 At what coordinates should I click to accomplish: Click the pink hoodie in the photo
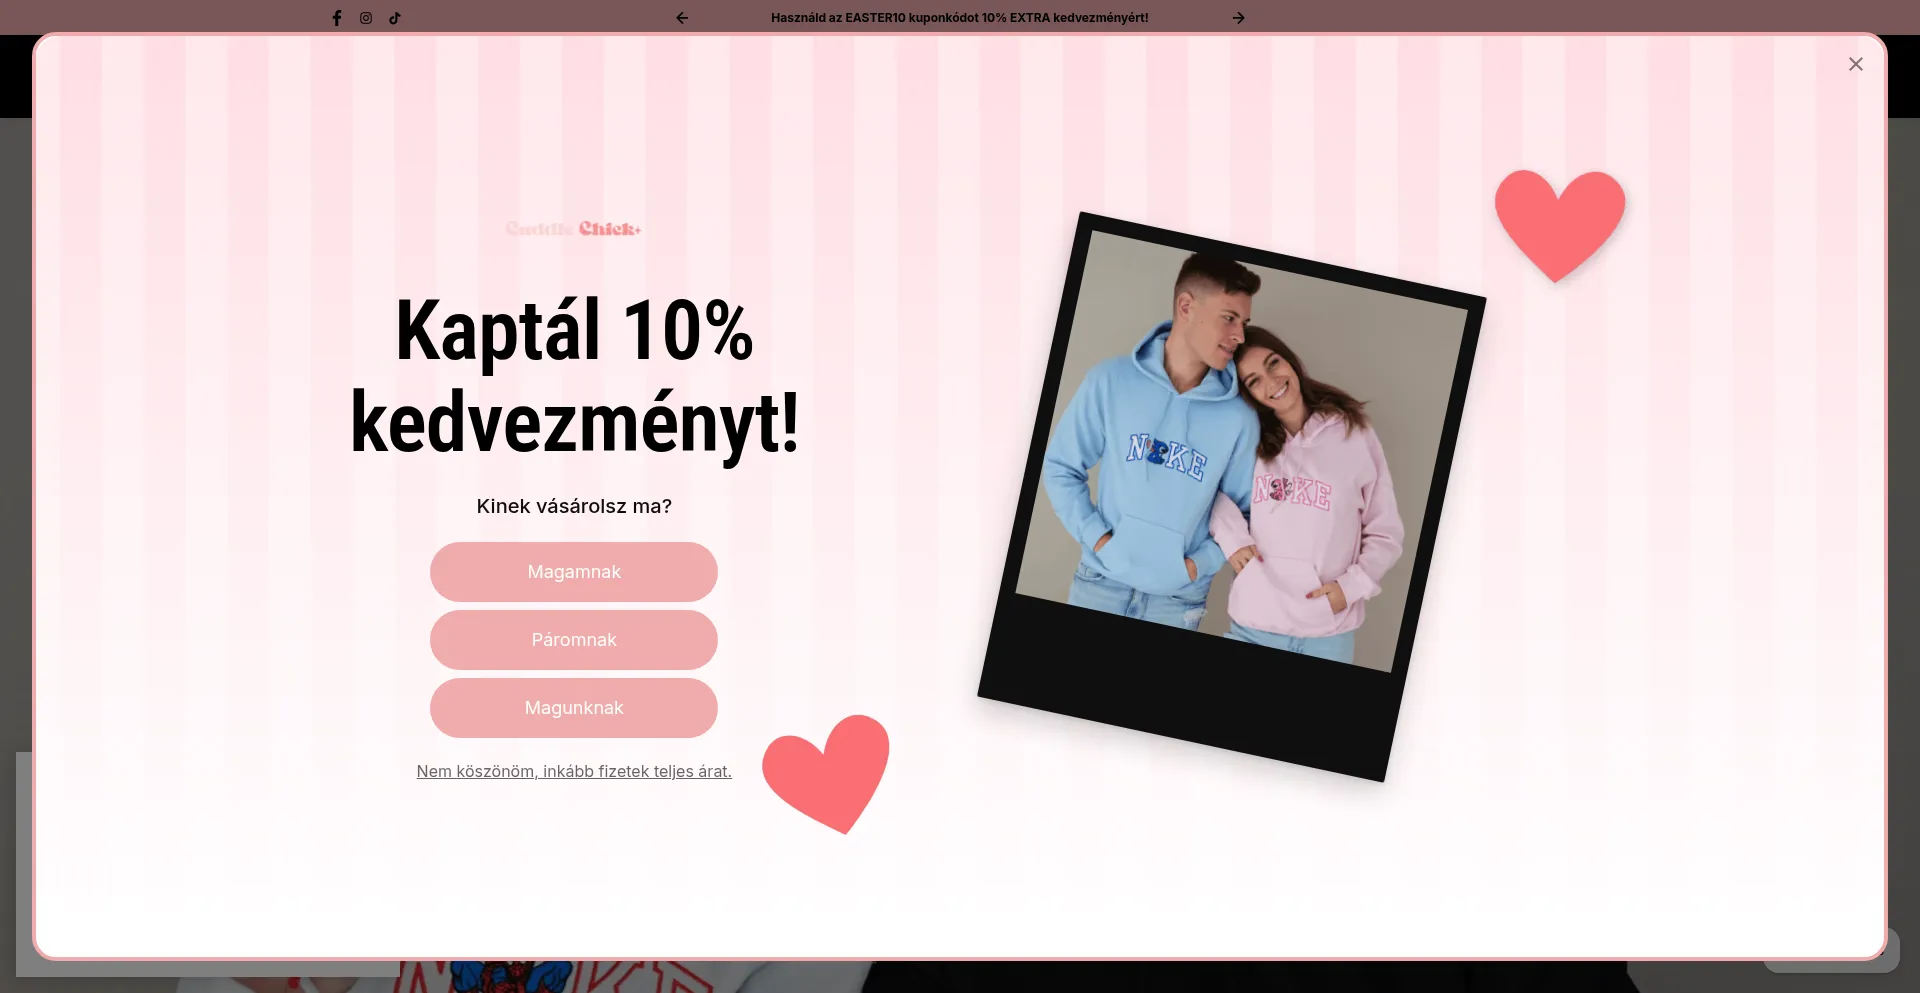[1310, 520]
